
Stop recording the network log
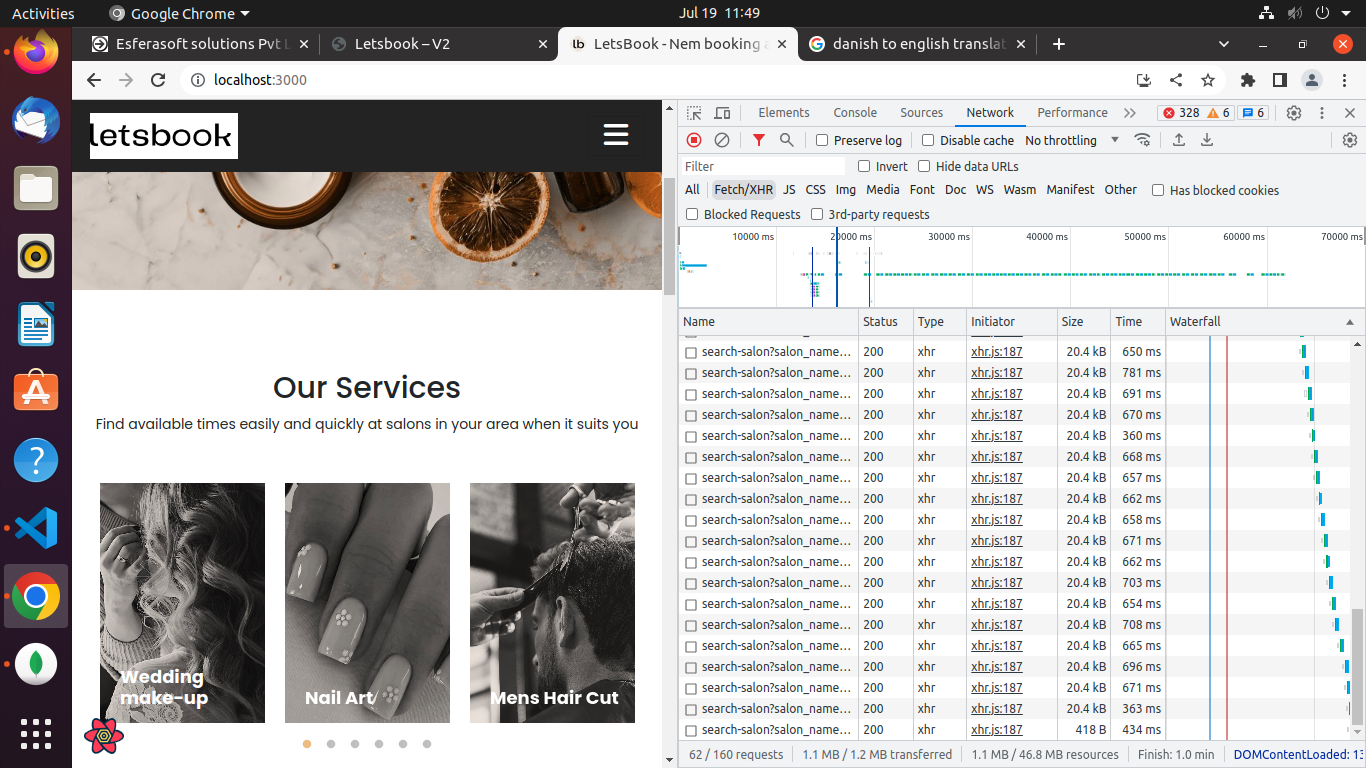tap(694, 140)
